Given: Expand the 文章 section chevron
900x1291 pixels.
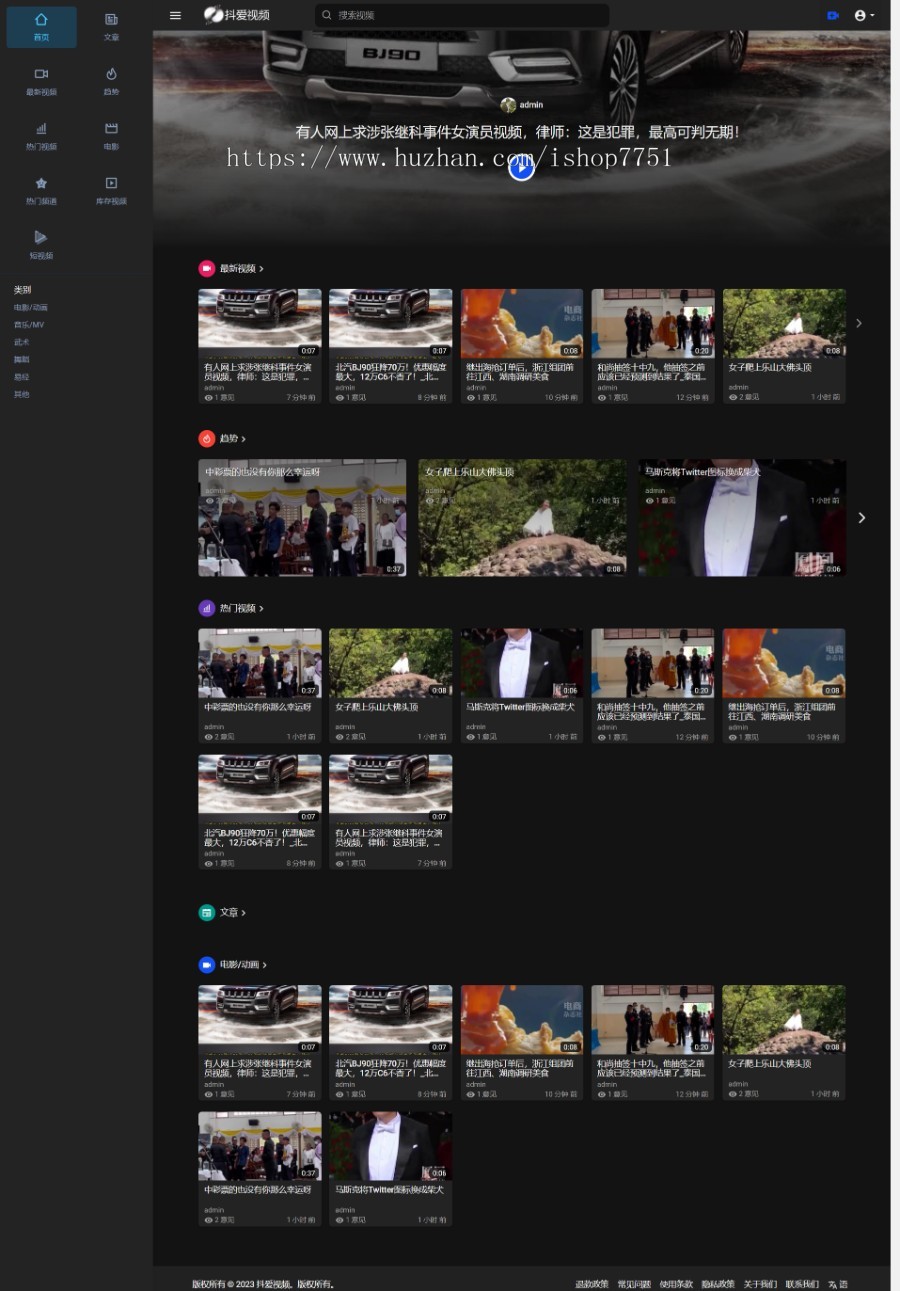Looking at the screenshot, I should [243, 912].
